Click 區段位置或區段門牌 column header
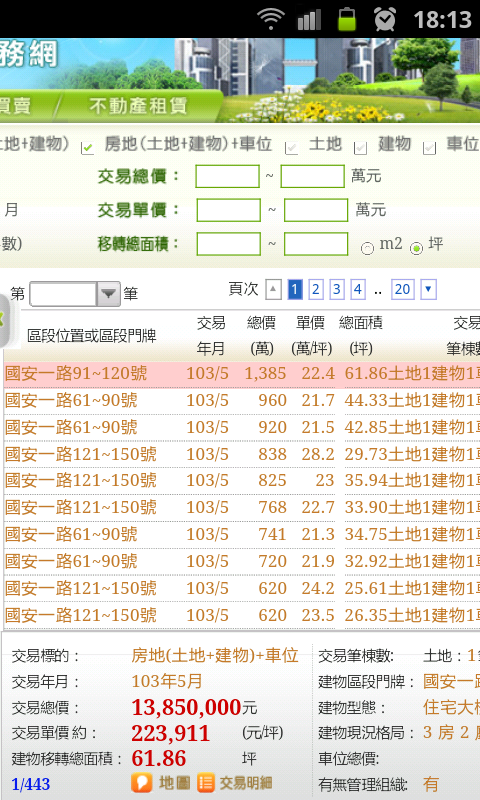The height and width of the screenshot is (800, 480). [x=92, y=336]
